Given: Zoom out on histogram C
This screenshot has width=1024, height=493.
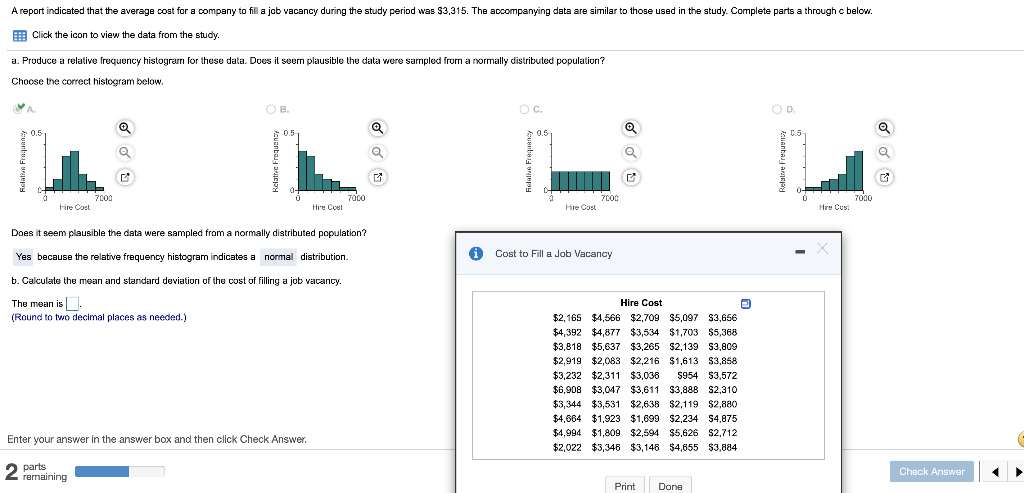Looking at the screenshot, I should tap(630, 152).
